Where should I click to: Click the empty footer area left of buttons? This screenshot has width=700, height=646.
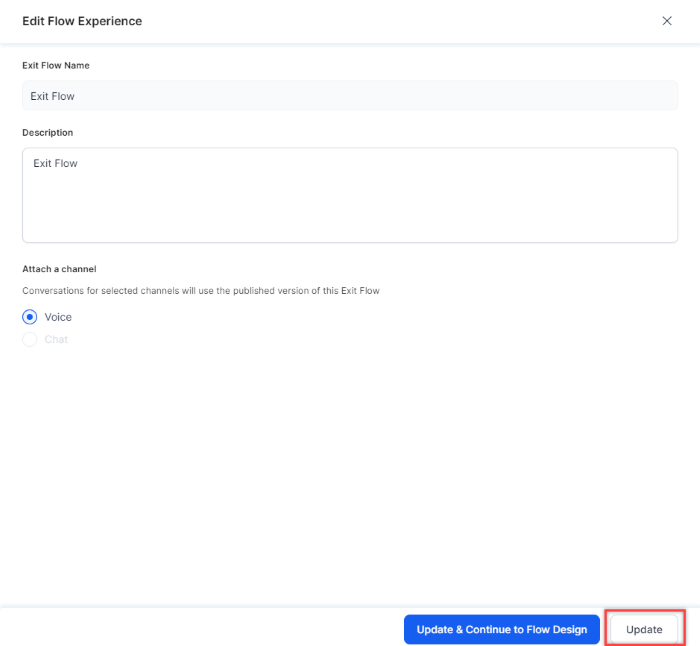pos(200,629)
